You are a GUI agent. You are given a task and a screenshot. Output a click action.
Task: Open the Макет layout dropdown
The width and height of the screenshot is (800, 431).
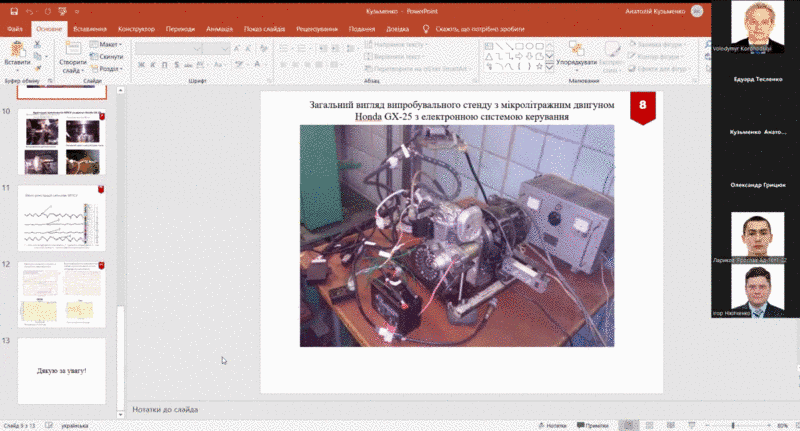pos(107,44)
